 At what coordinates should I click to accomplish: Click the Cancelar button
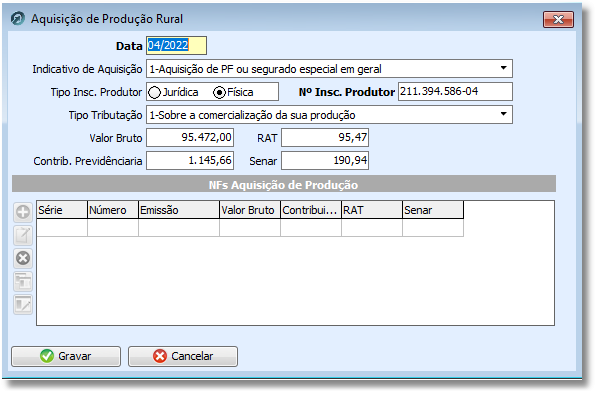tap(183, 356)
